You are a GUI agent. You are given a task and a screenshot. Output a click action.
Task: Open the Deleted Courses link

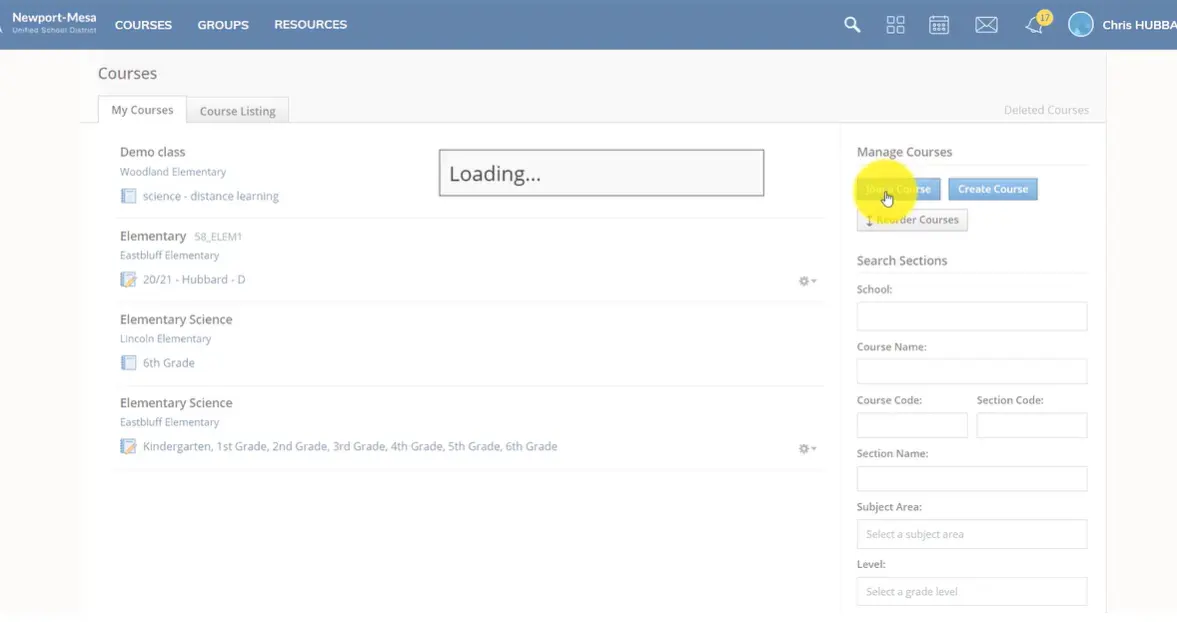(x=1046, y=110)
